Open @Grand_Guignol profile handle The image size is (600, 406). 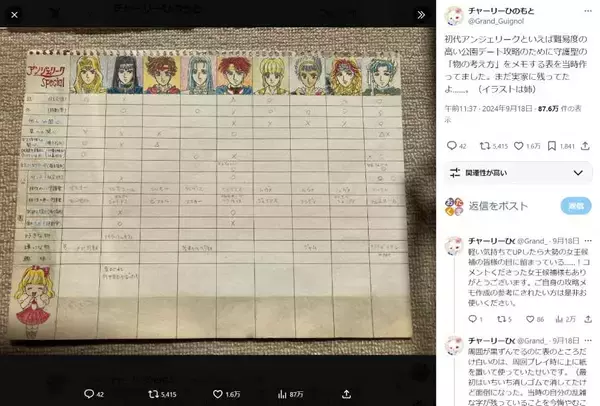tap(496, 21)
